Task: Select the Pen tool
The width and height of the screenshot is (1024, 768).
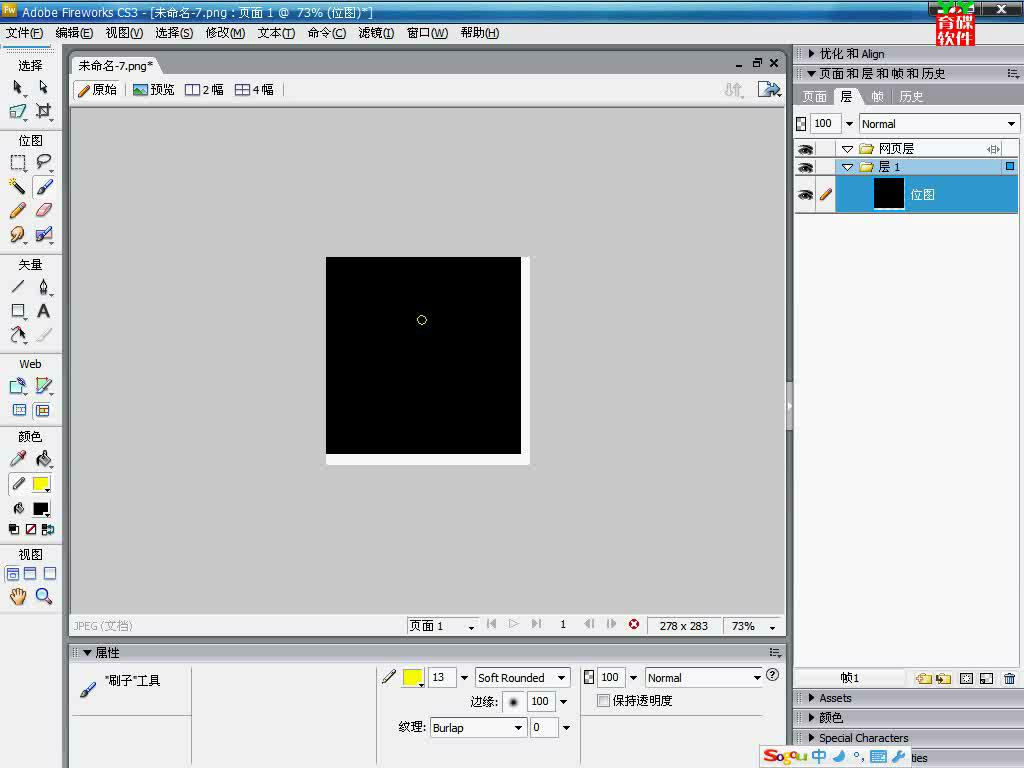Action: point(43,287)
